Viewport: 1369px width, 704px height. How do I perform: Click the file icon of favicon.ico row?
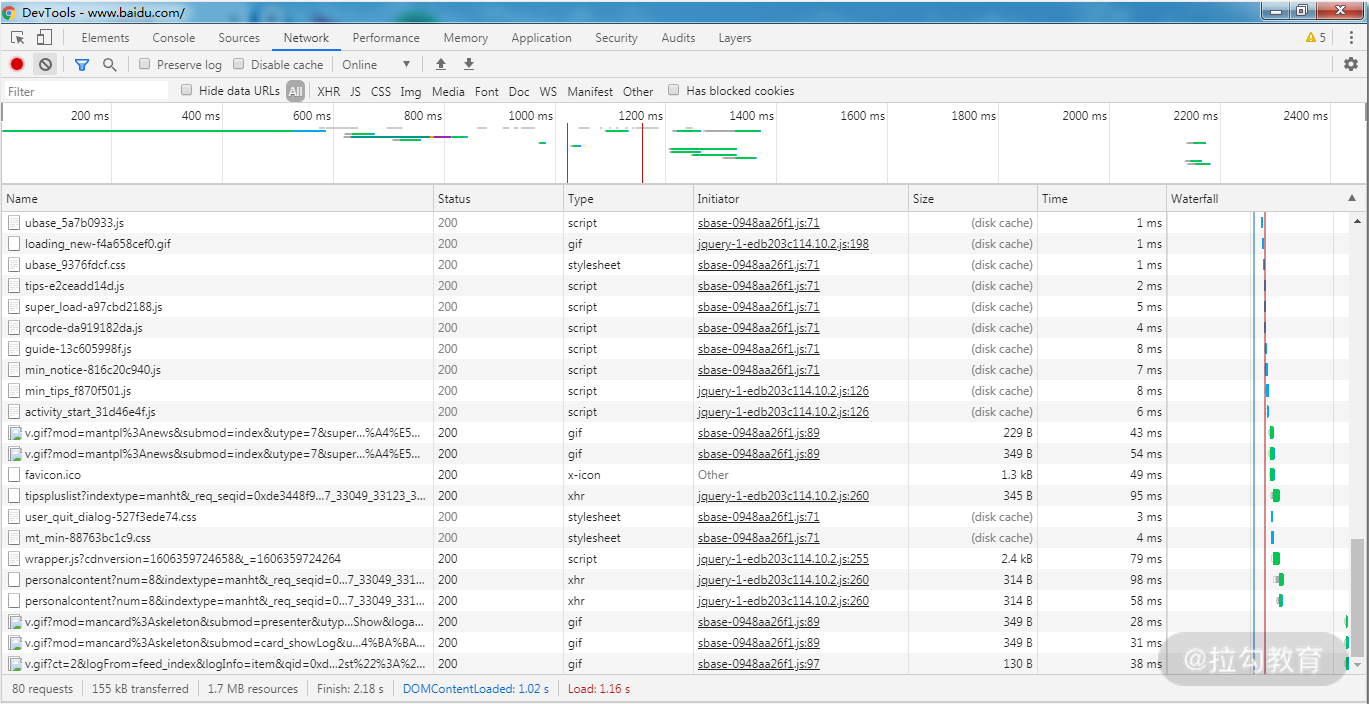[x=15, y=475]
